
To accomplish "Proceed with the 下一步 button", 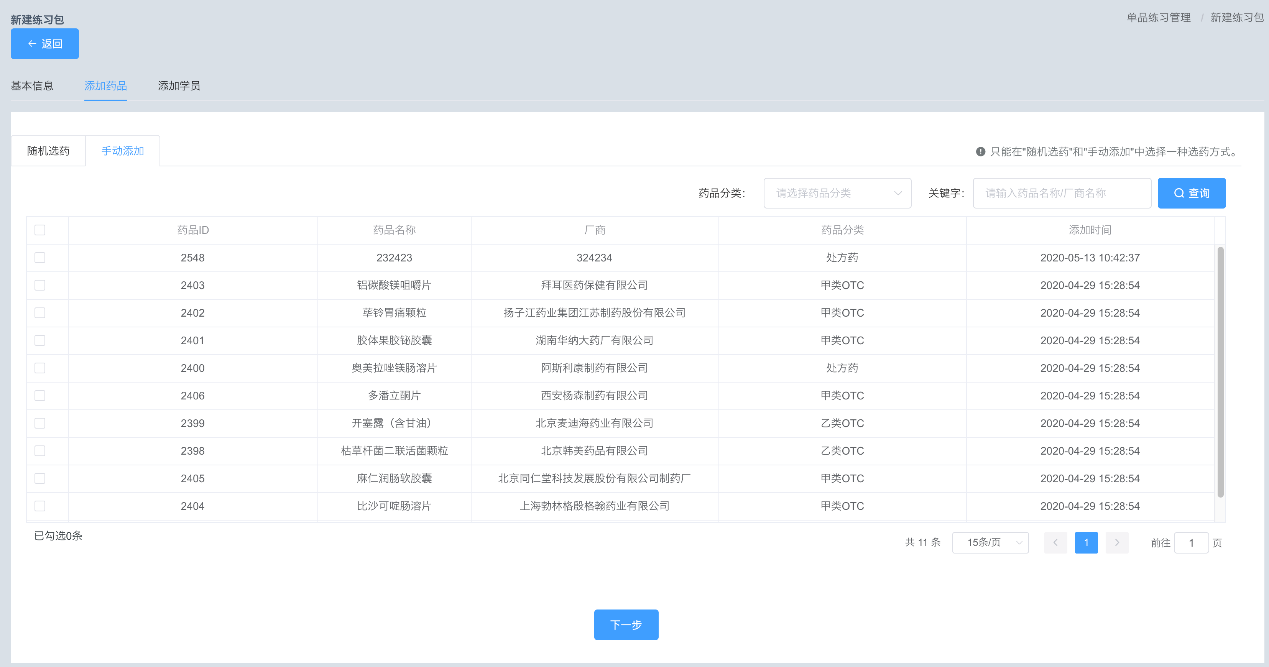I will (x=626, y=624).
